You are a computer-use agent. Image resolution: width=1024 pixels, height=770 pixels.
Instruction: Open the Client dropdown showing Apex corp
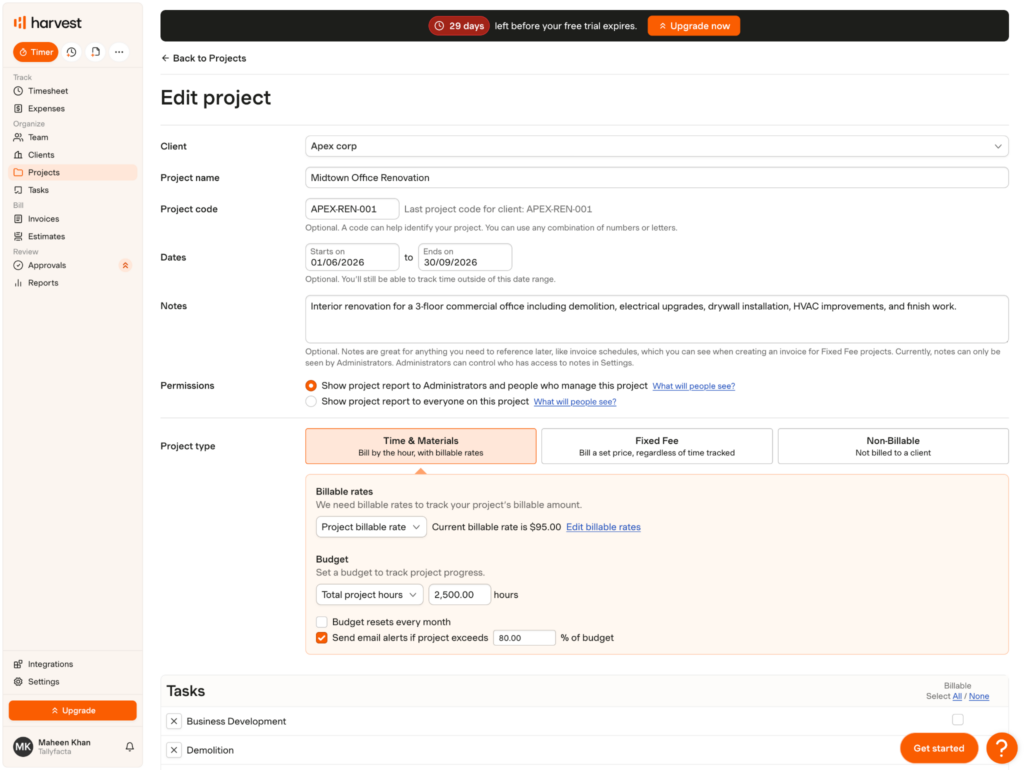[x=656, y=146]
